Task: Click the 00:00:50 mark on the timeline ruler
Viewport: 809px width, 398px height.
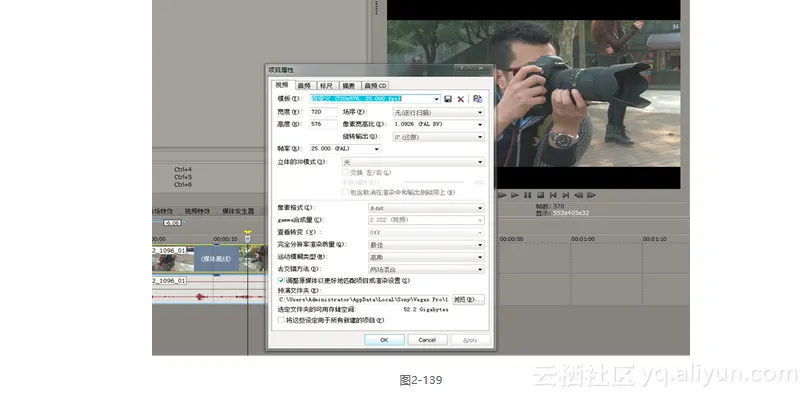Action: tap(512, 239)
